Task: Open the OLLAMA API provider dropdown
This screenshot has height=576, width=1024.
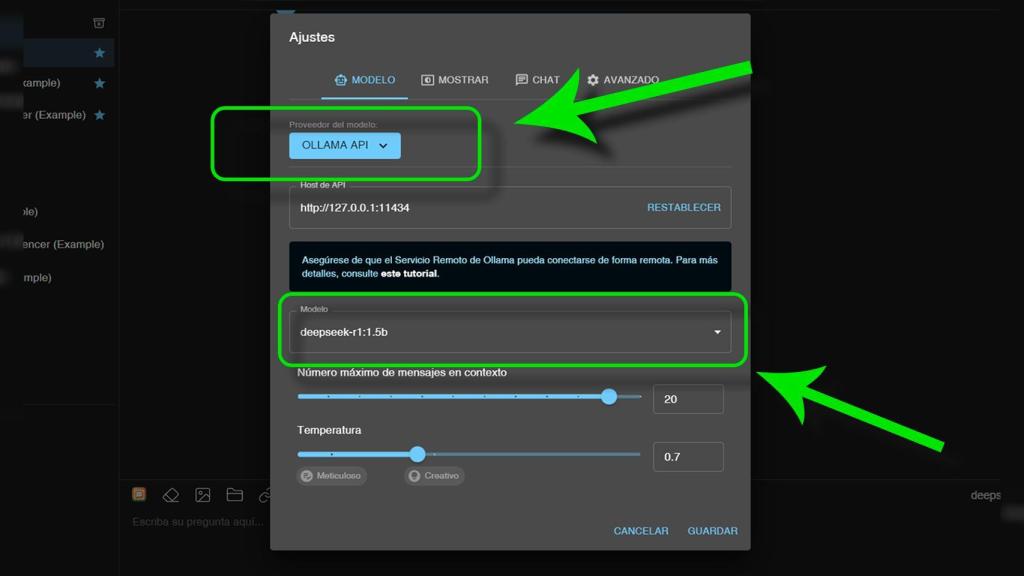Action: 344,145
